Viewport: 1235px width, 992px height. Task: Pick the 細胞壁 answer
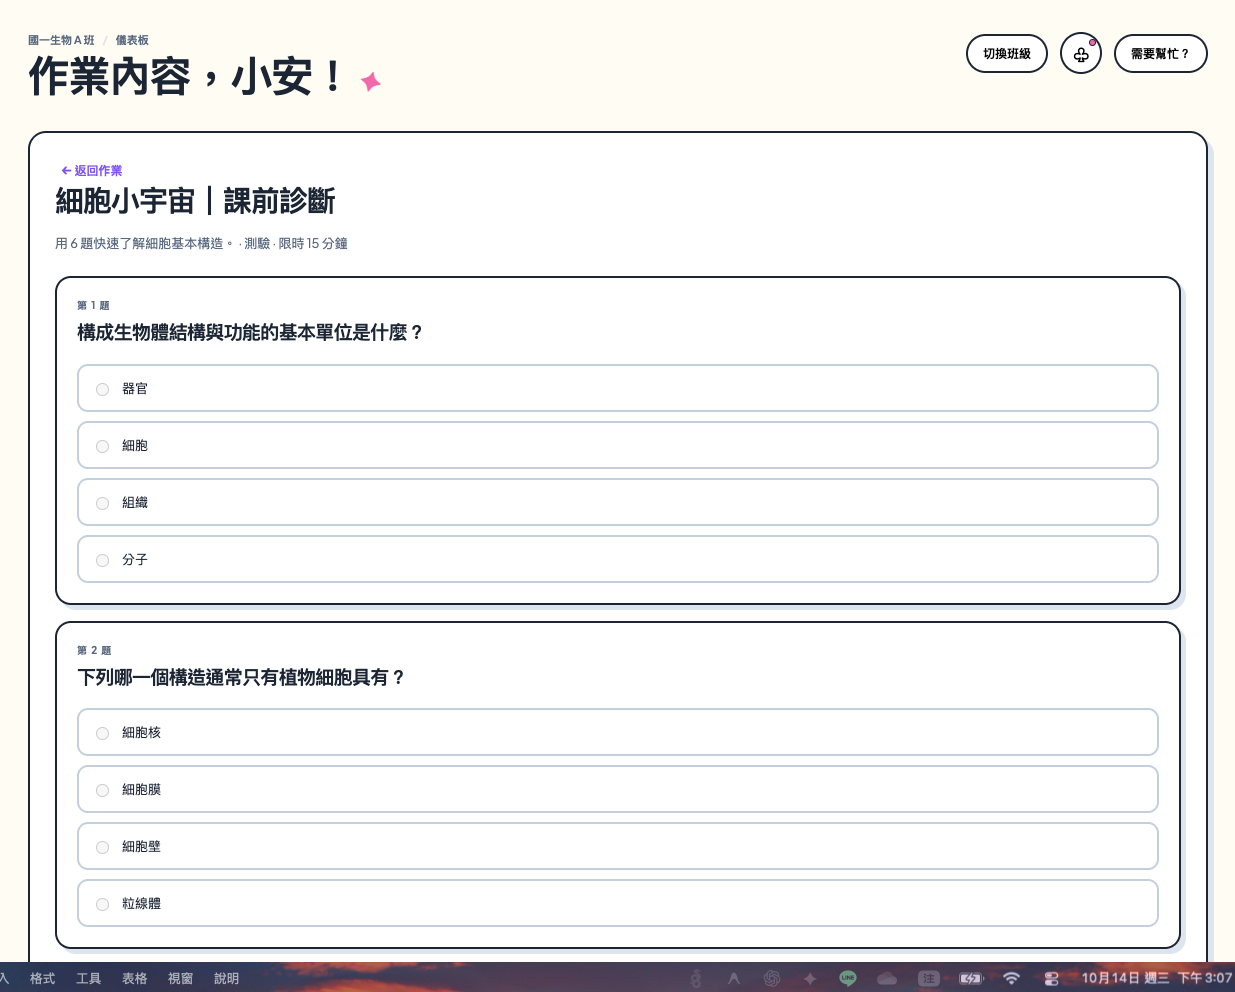(x=618, y=846)
